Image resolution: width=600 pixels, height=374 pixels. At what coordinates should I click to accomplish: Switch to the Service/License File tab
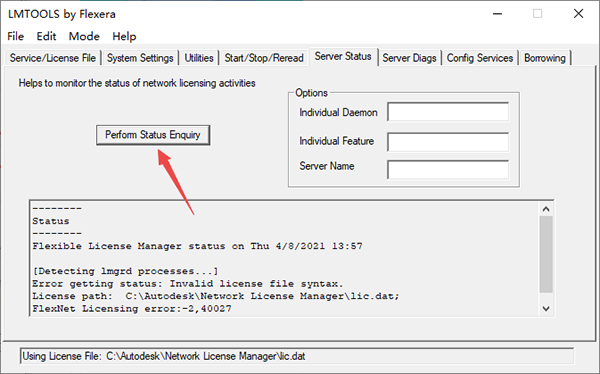(53, 58)
